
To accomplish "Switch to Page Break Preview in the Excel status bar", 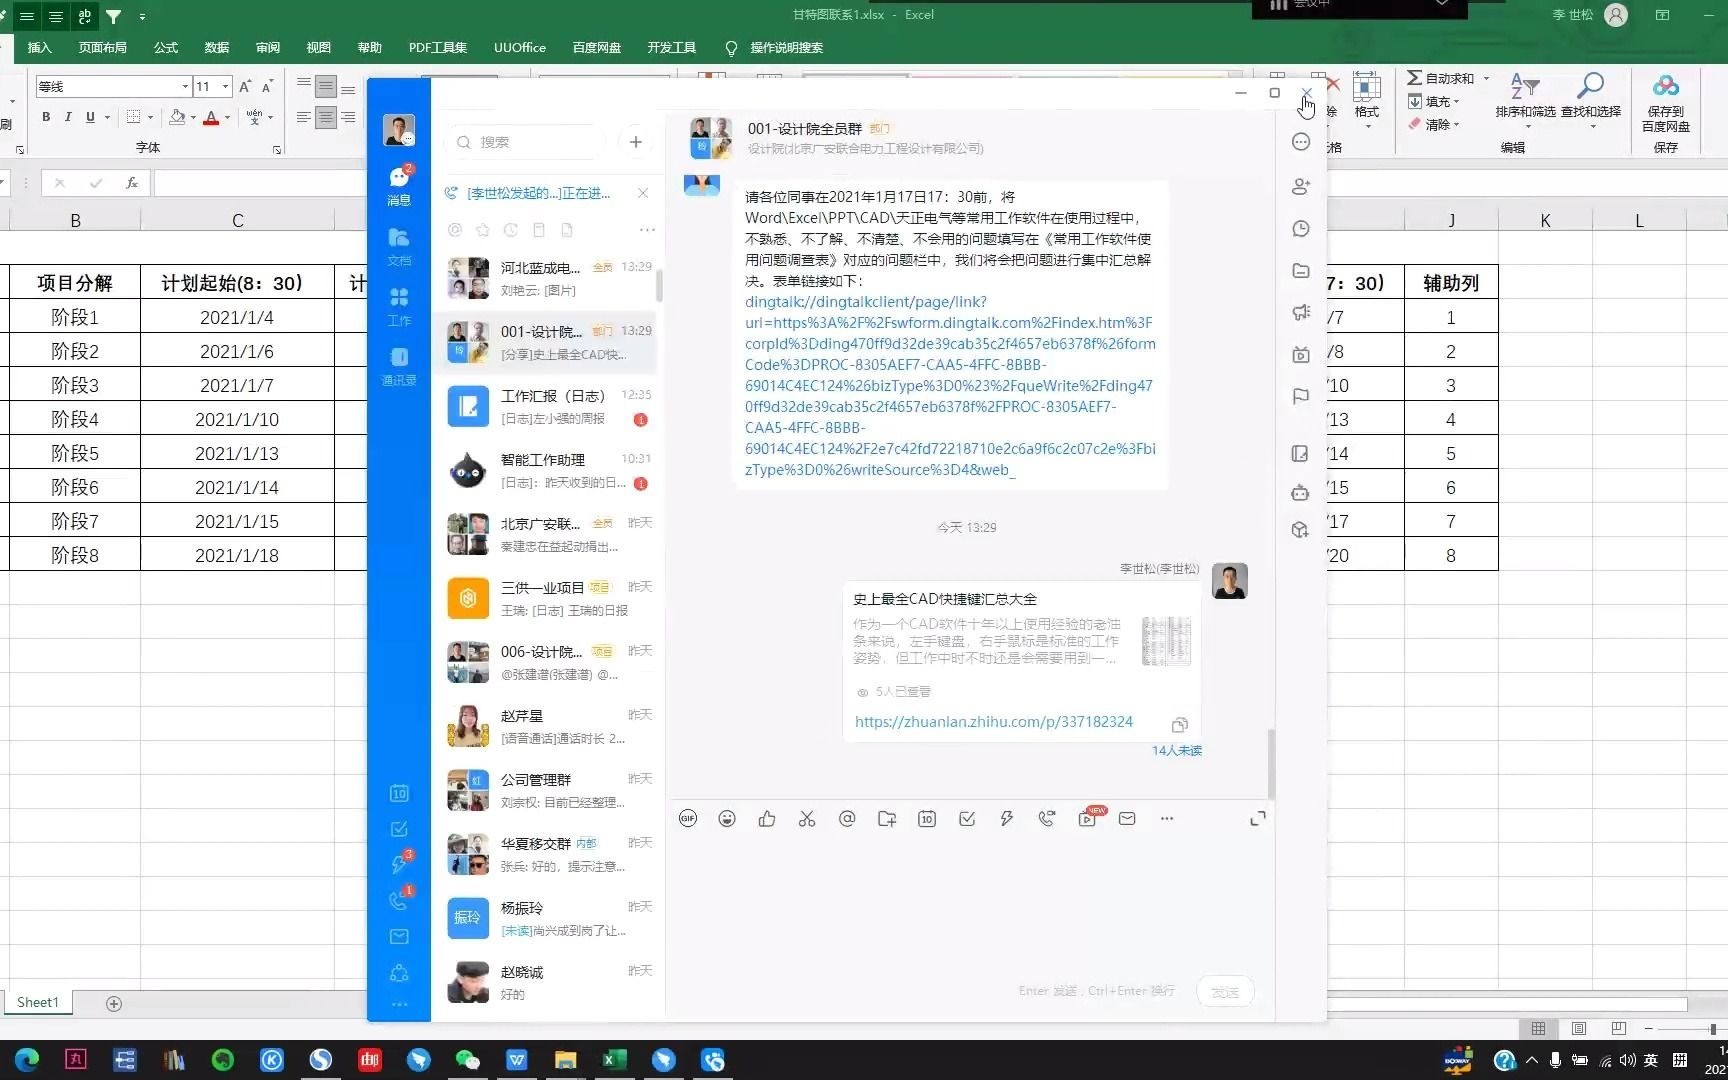I will 1619,1028.
